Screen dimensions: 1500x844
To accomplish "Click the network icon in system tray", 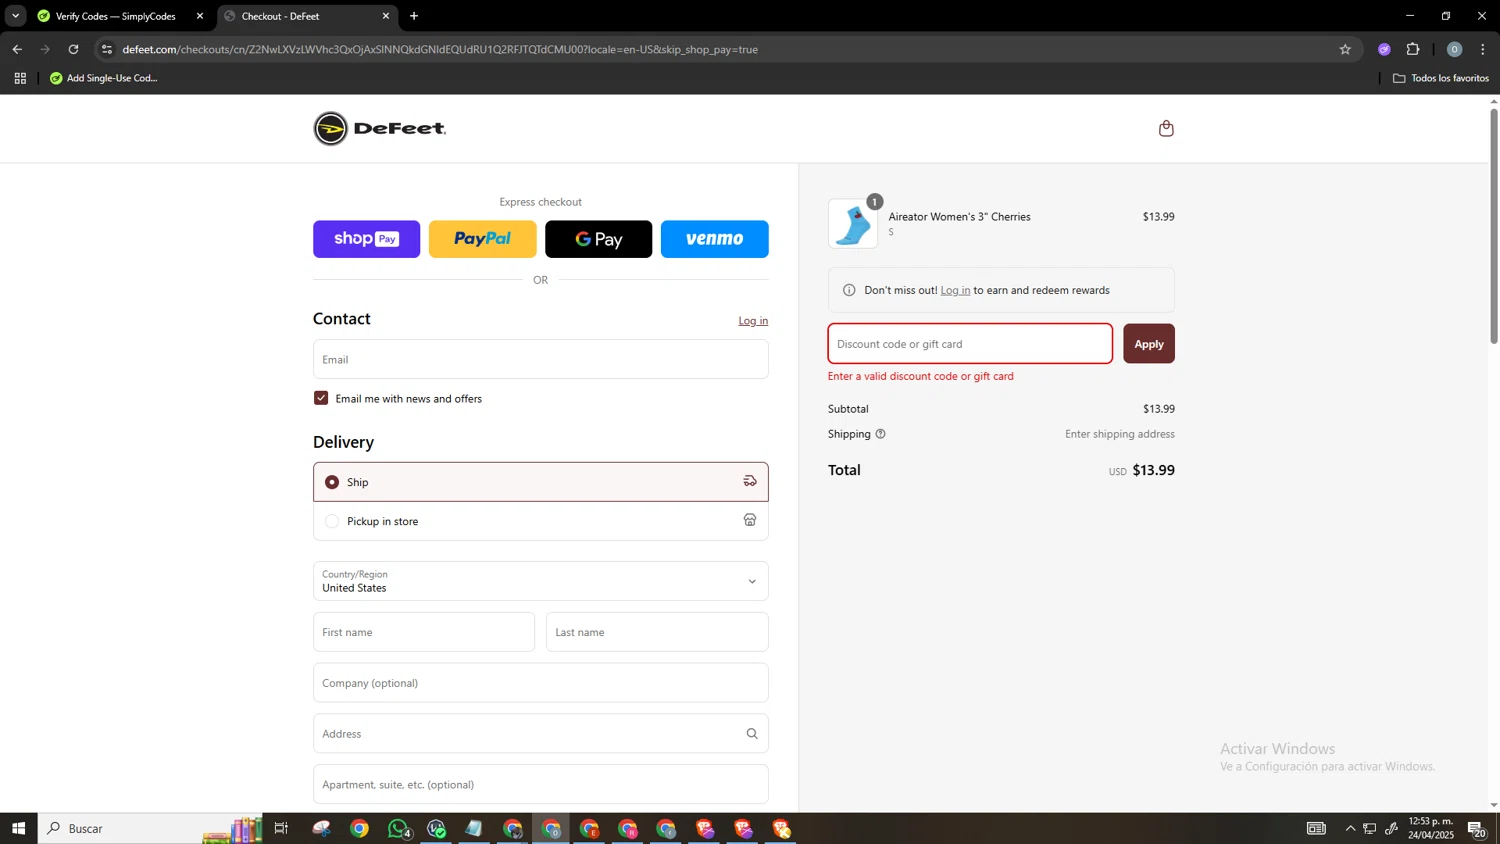I will [1370, 828].
